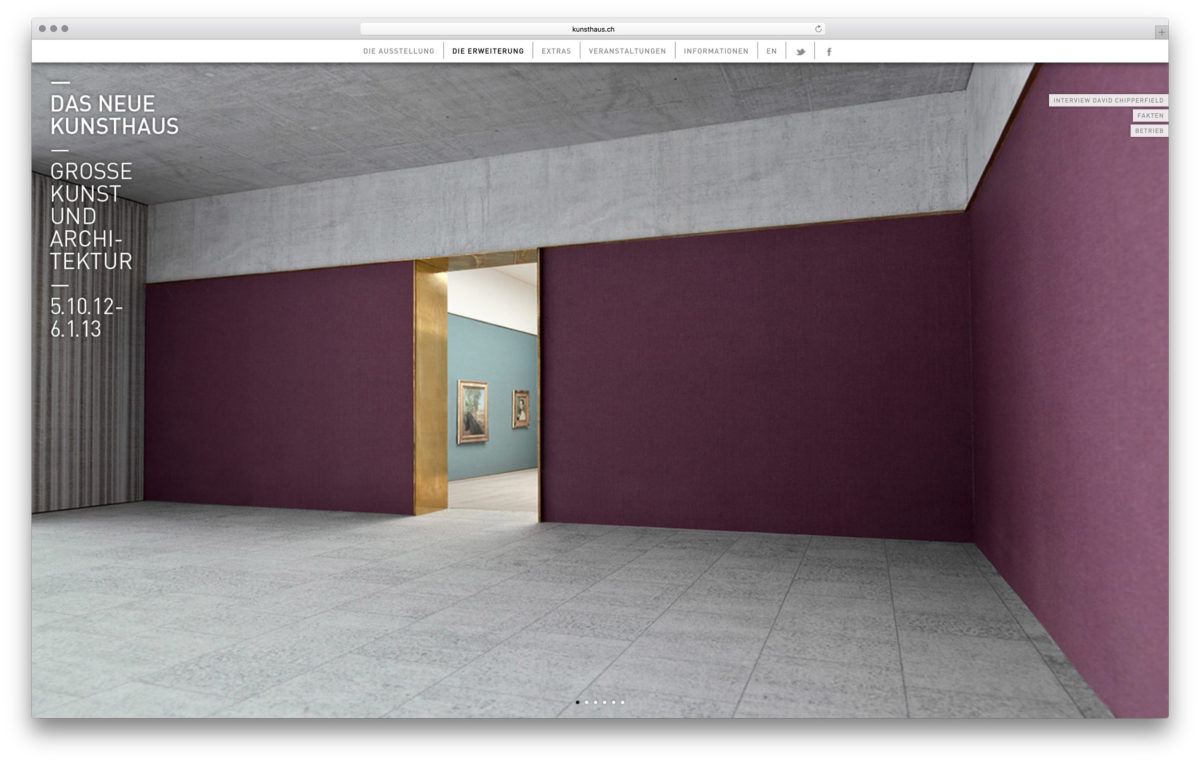This screenshot has height=763, width=1200.
Task: Switch language to EN
Action: 771,51
